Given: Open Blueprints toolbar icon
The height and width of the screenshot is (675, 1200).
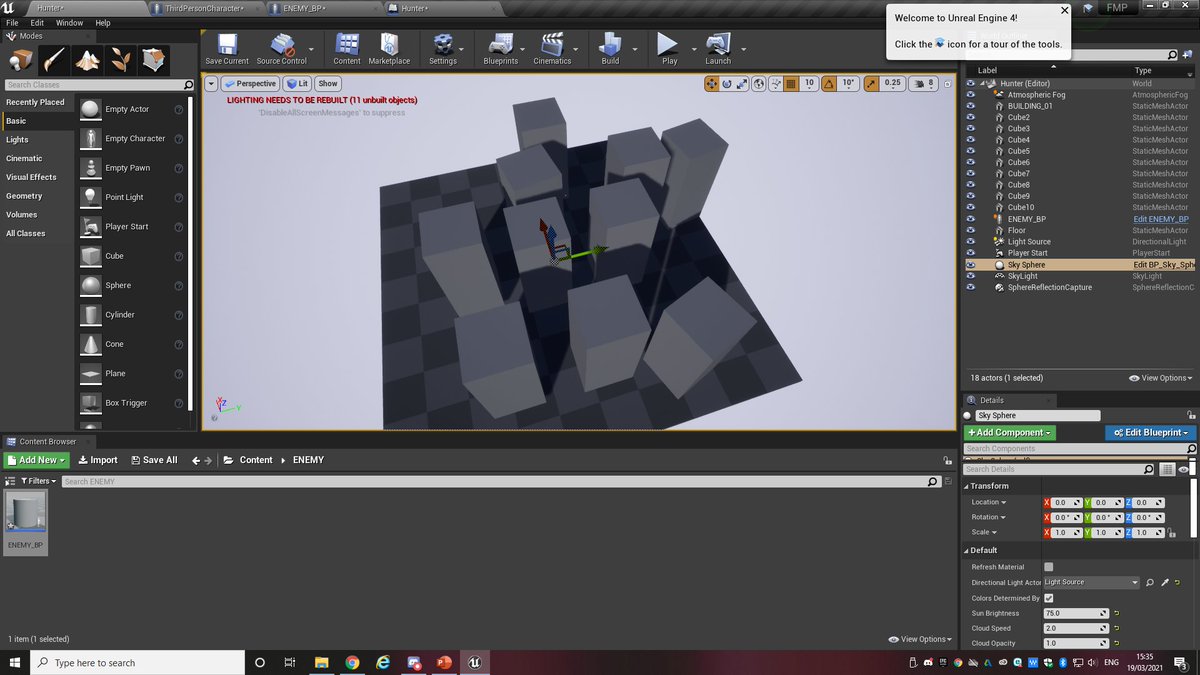Looking at the screenshot, I should click(500, 48).
